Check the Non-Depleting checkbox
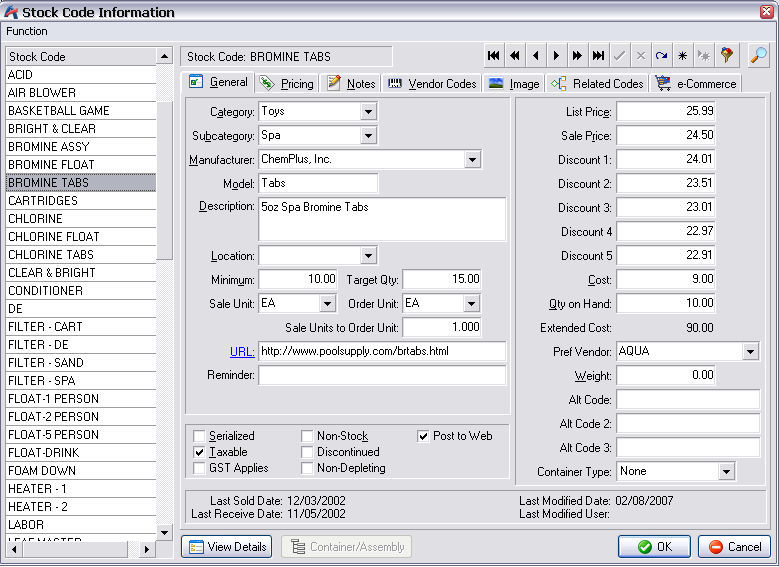This screenshot has height=567, width=779. pyautogui.click(x=307, y=468)
